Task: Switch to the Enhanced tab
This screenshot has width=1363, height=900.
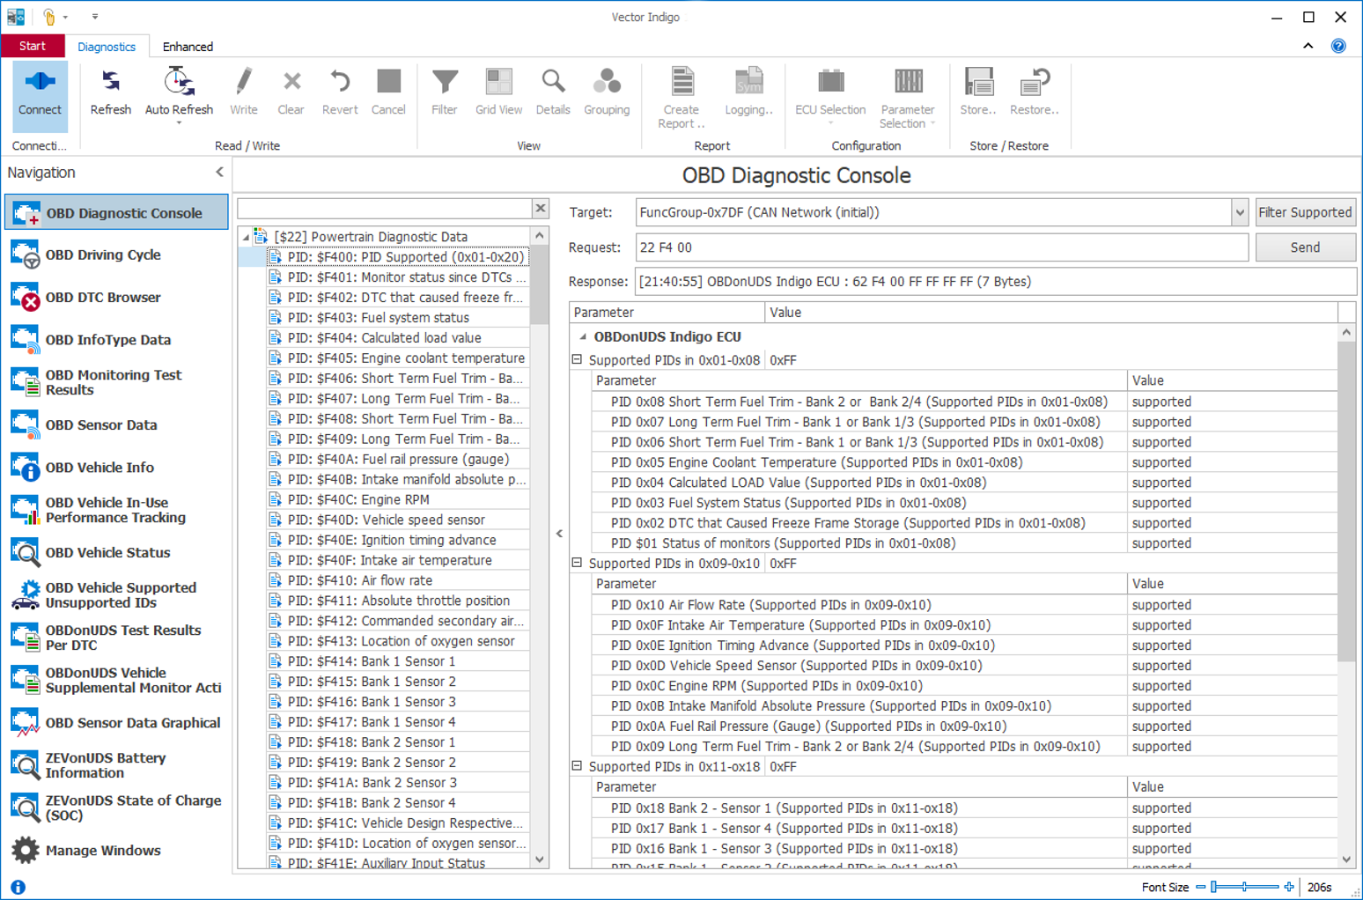Action: [188, 46]
